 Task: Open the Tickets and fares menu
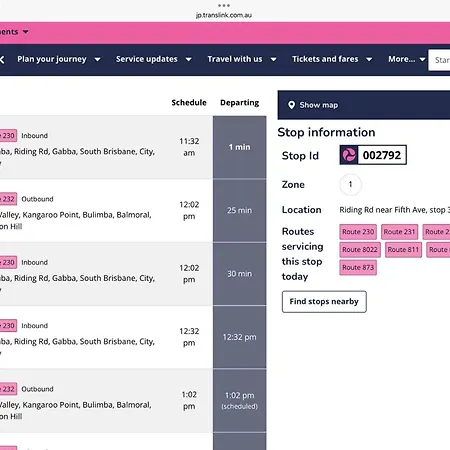pos(325,59)
